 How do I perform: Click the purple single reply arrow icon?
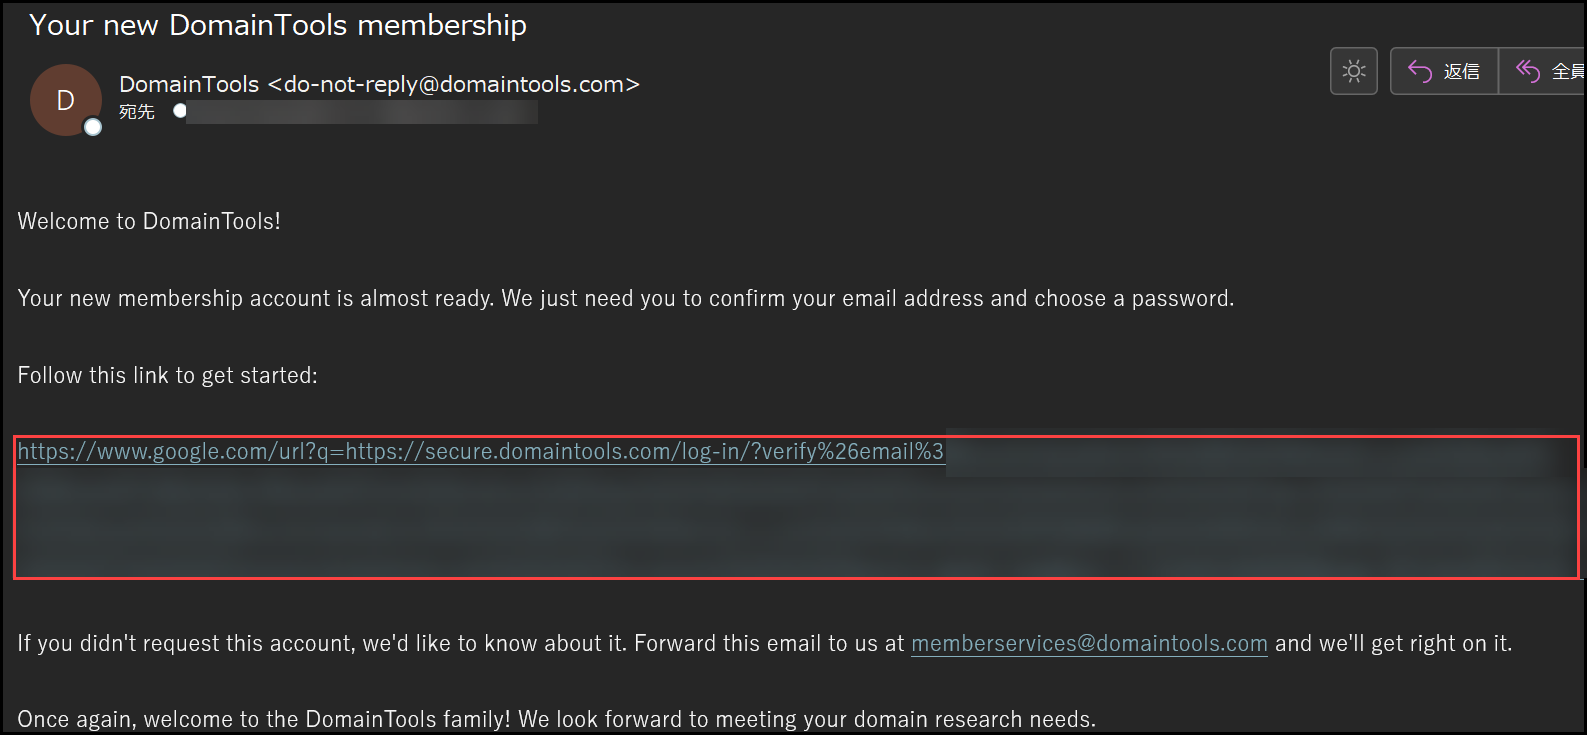(x=1420, y=71)
